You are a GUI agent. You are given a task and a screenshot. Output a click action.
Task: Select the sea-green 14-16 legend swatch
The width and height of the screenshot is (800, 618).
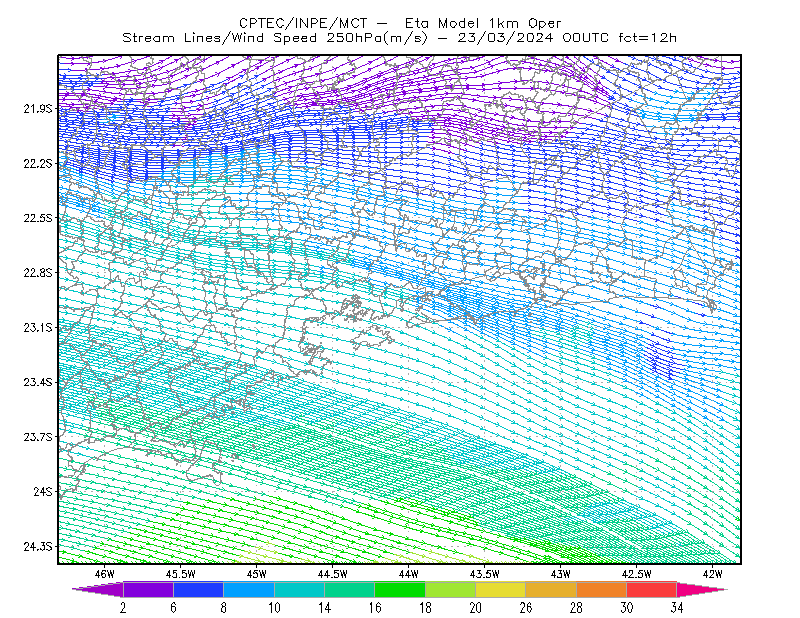coord(349,589)
